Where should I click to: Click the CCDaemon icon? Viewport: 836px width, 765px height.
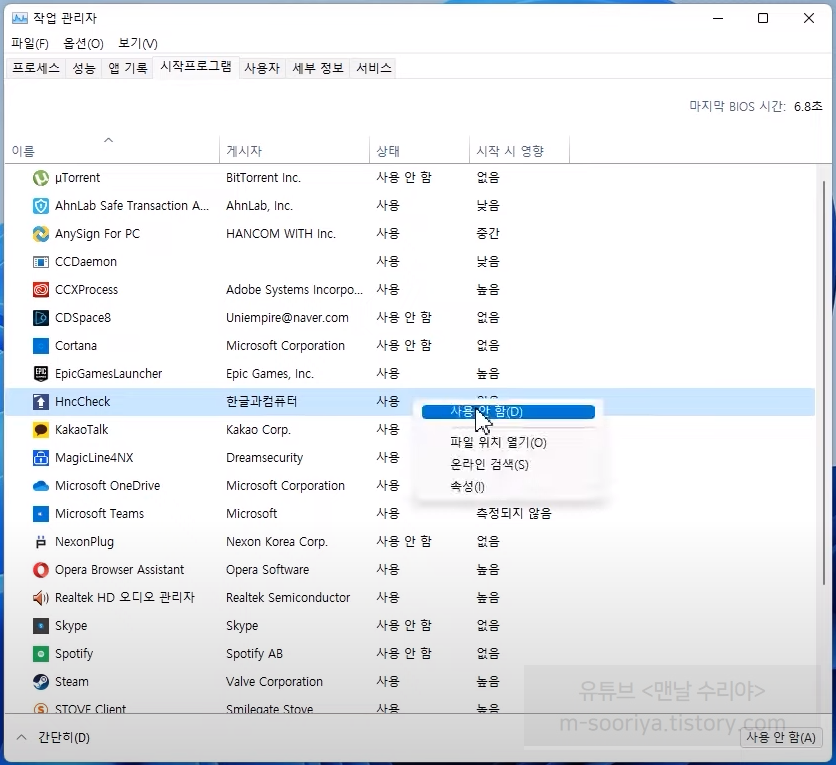click(x=41, y=262)
